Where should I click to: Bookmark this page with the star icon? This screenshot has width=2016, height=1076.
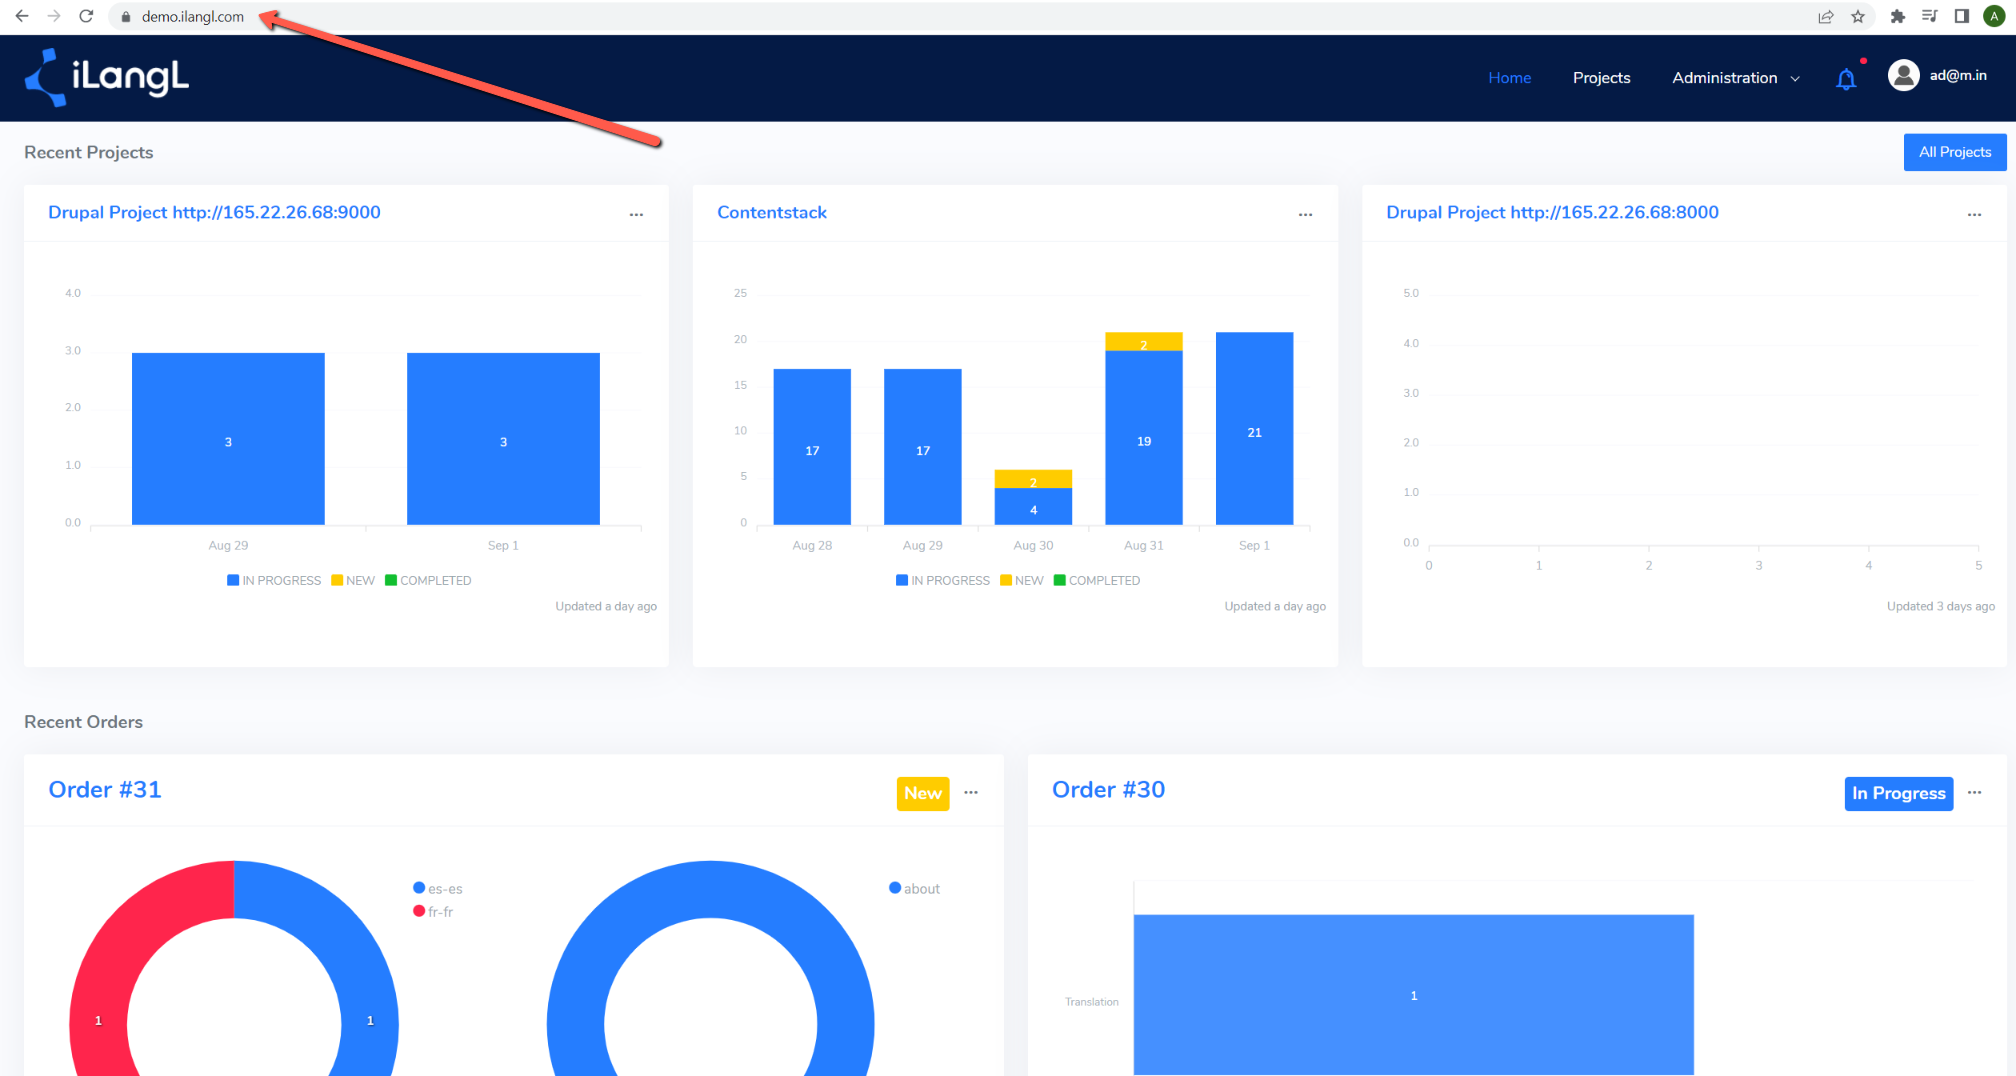click(x=1858, y=16)
